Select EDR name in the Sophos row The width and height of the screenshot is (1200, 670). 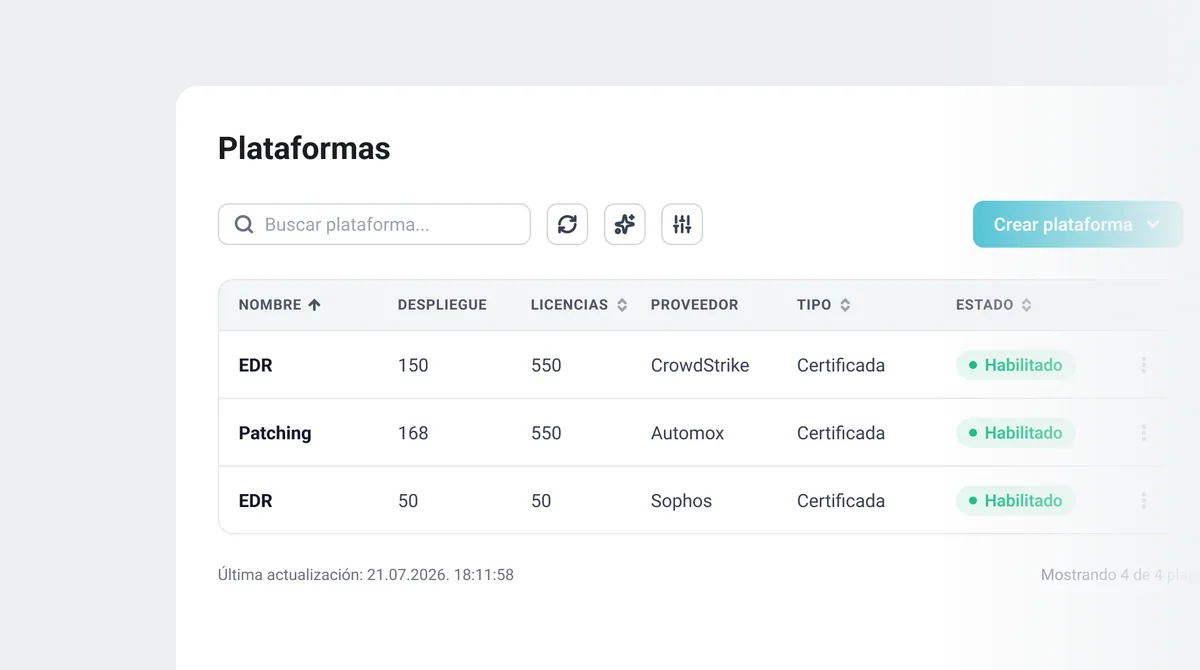[255, 500]
